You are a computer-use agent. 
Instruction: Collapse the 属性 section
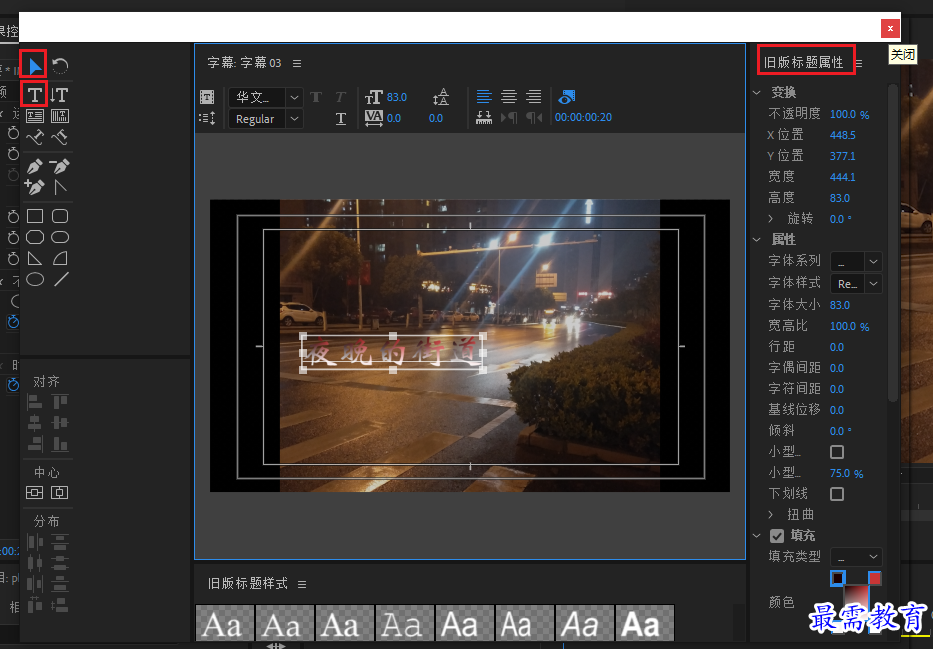(x=757, y=240)
